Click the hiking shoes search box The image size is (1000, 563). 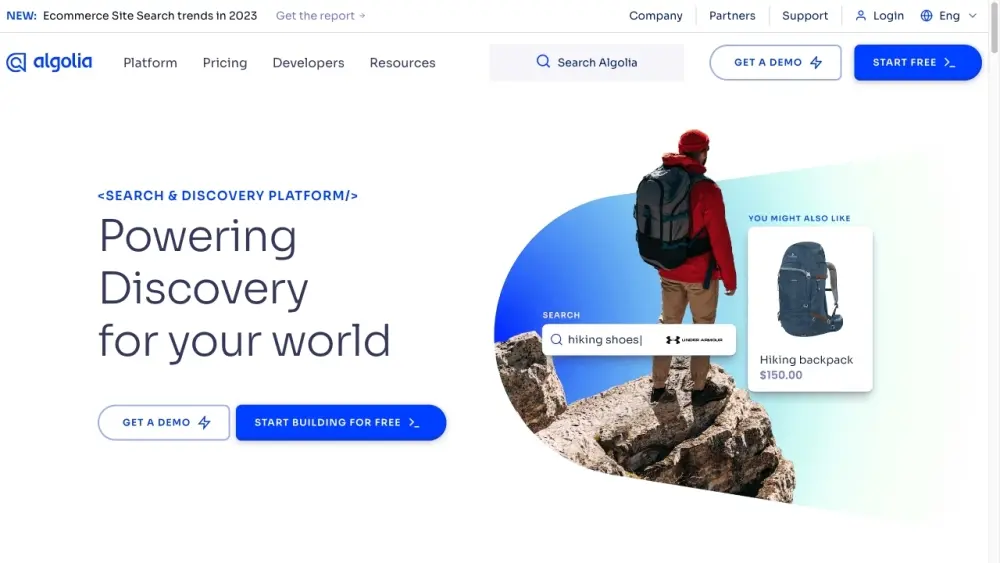638,340
